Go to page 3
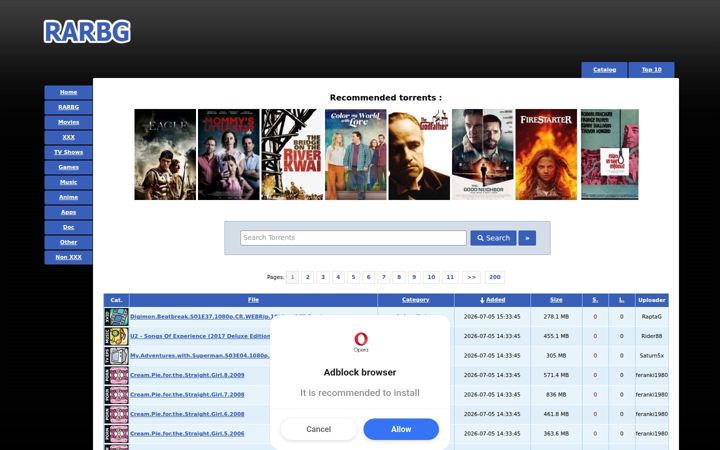Viewport: 720px width, 450px height. click(323, 277)
